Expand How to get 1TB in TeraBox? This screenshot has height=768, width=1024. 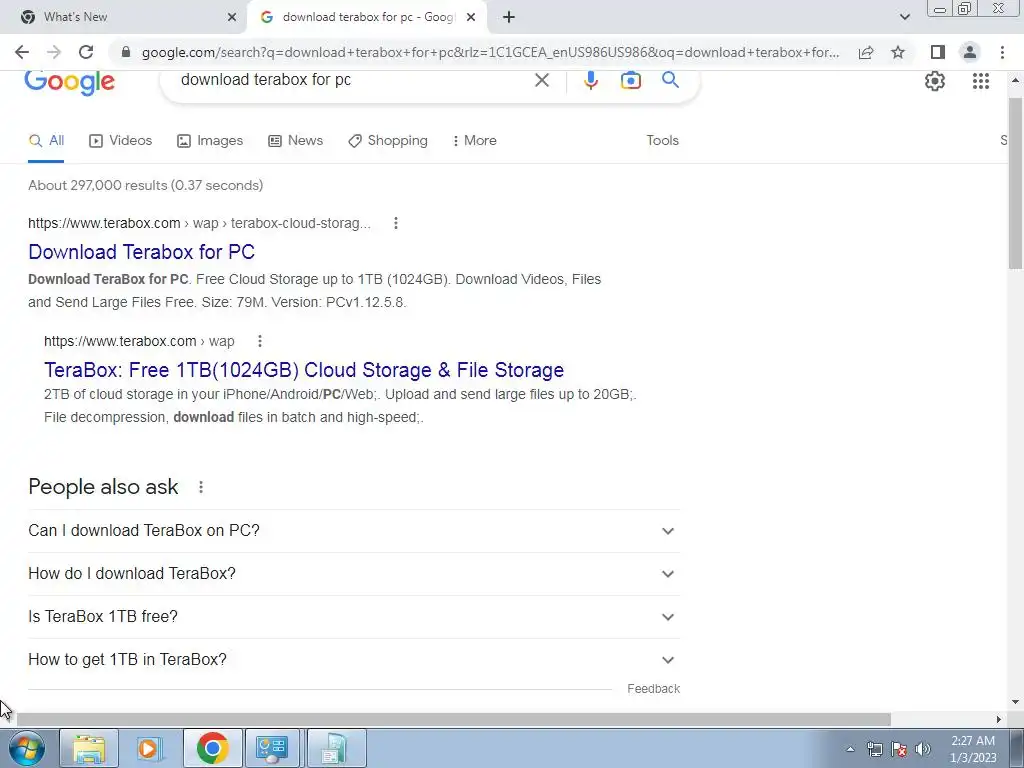(x=353, y=660)
